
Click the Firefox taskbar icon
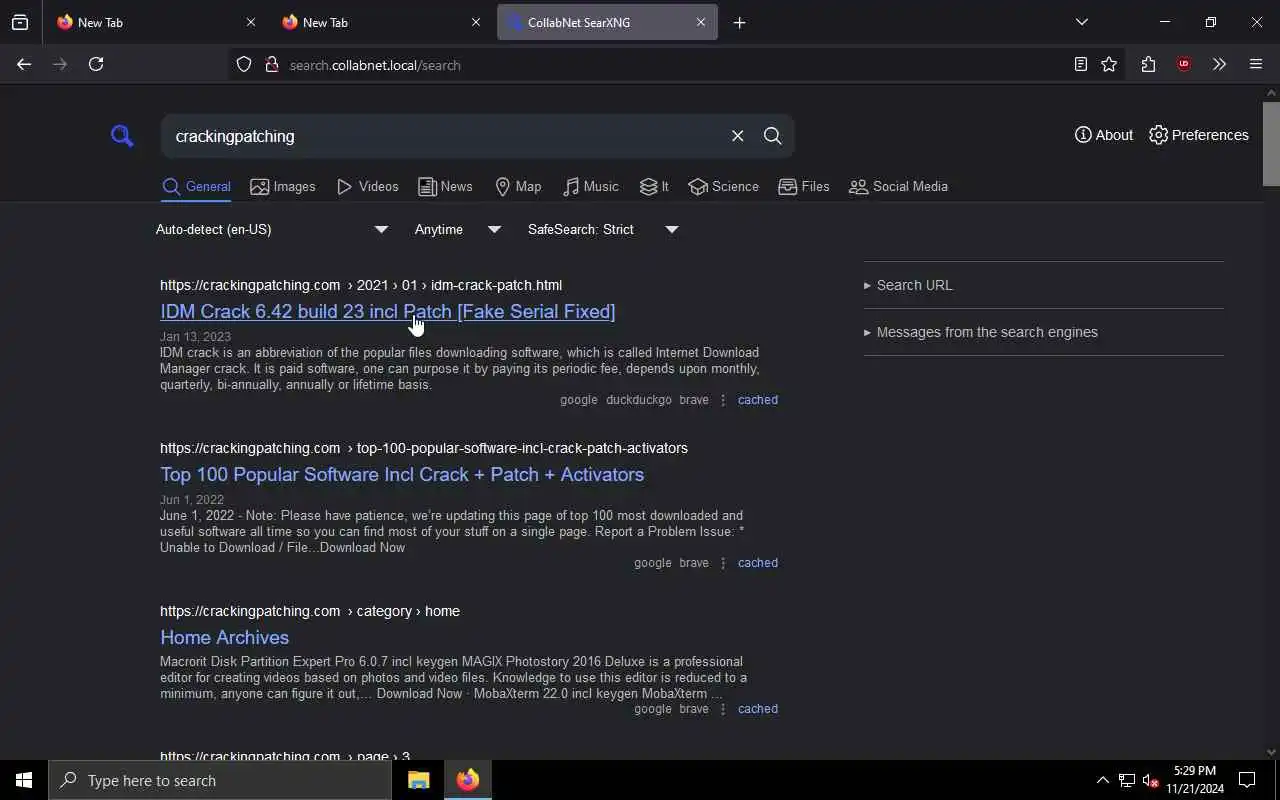pos(467,780)
